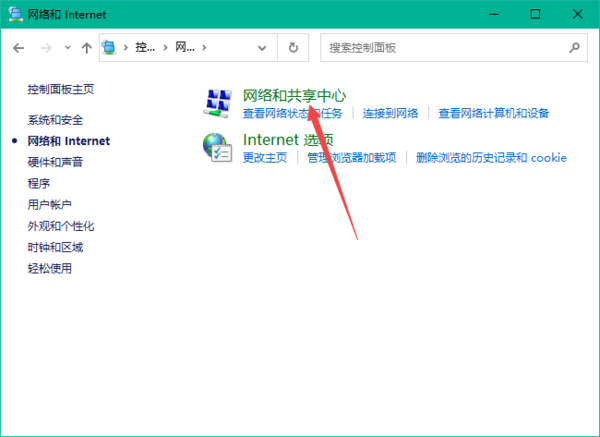Expand the chevron after the 网... breadcrumb
The height and width of the screenshot is (437, 600).
tap(205, 47)
